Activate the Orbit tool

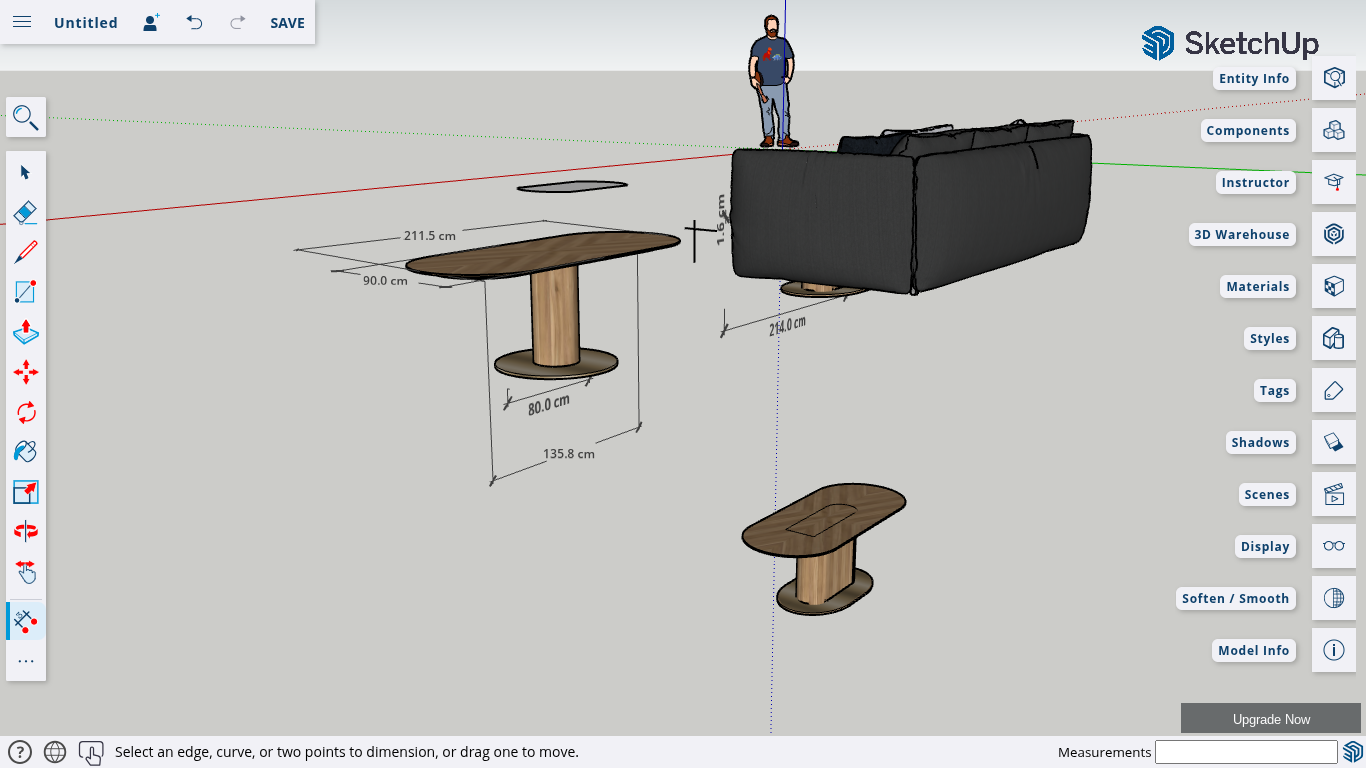click(x=26, y=531)
